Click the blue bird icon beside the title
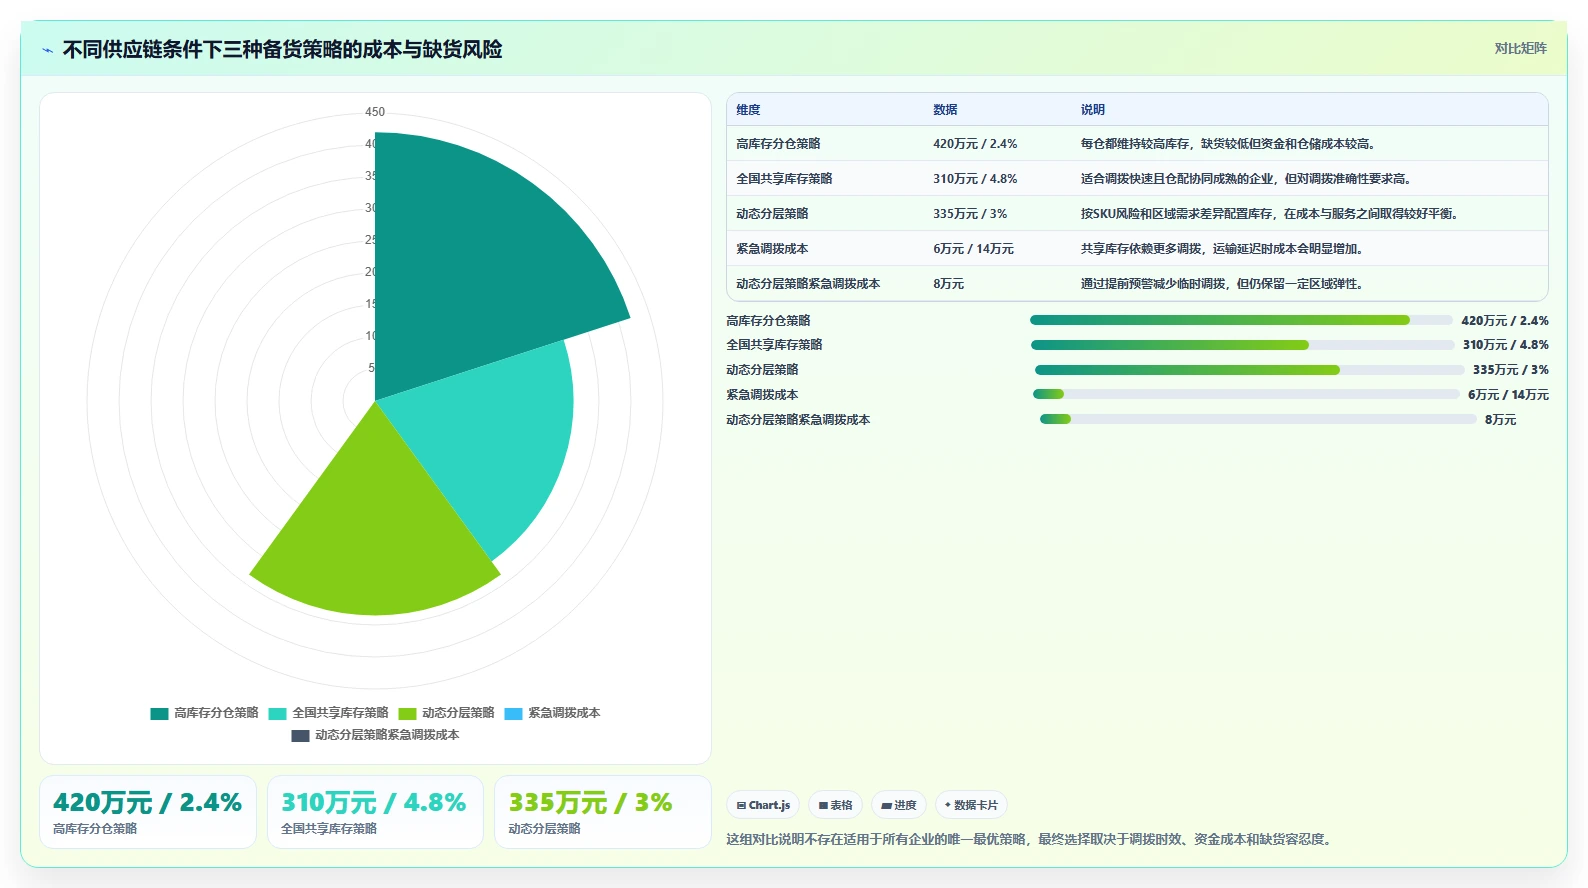This screenshot has width=1588, height=888. (48, 50)
